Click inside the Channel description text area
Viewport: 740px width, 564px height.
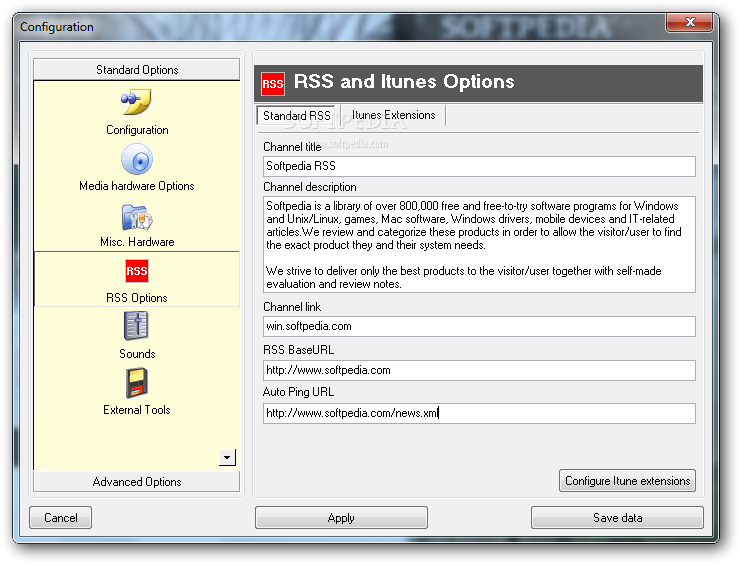coord(479,244)
